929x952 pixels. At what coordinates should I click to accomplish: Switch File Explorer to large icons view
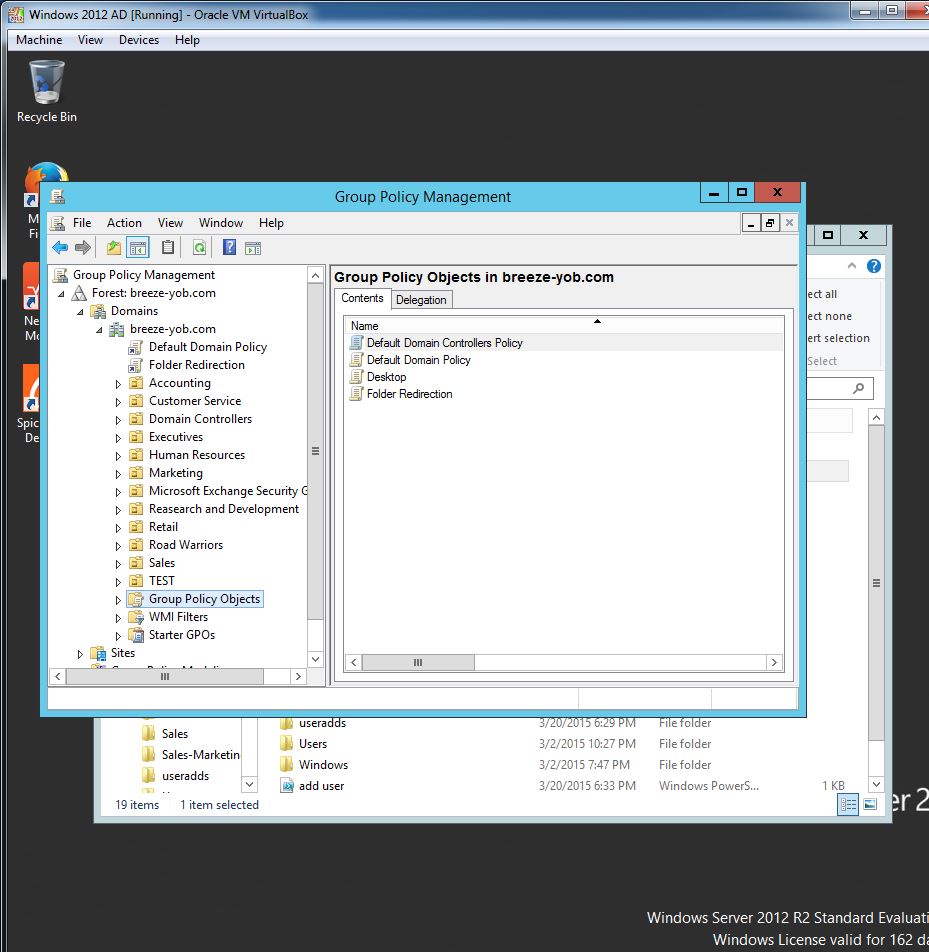pyautogui.click(x=870, y=804)
